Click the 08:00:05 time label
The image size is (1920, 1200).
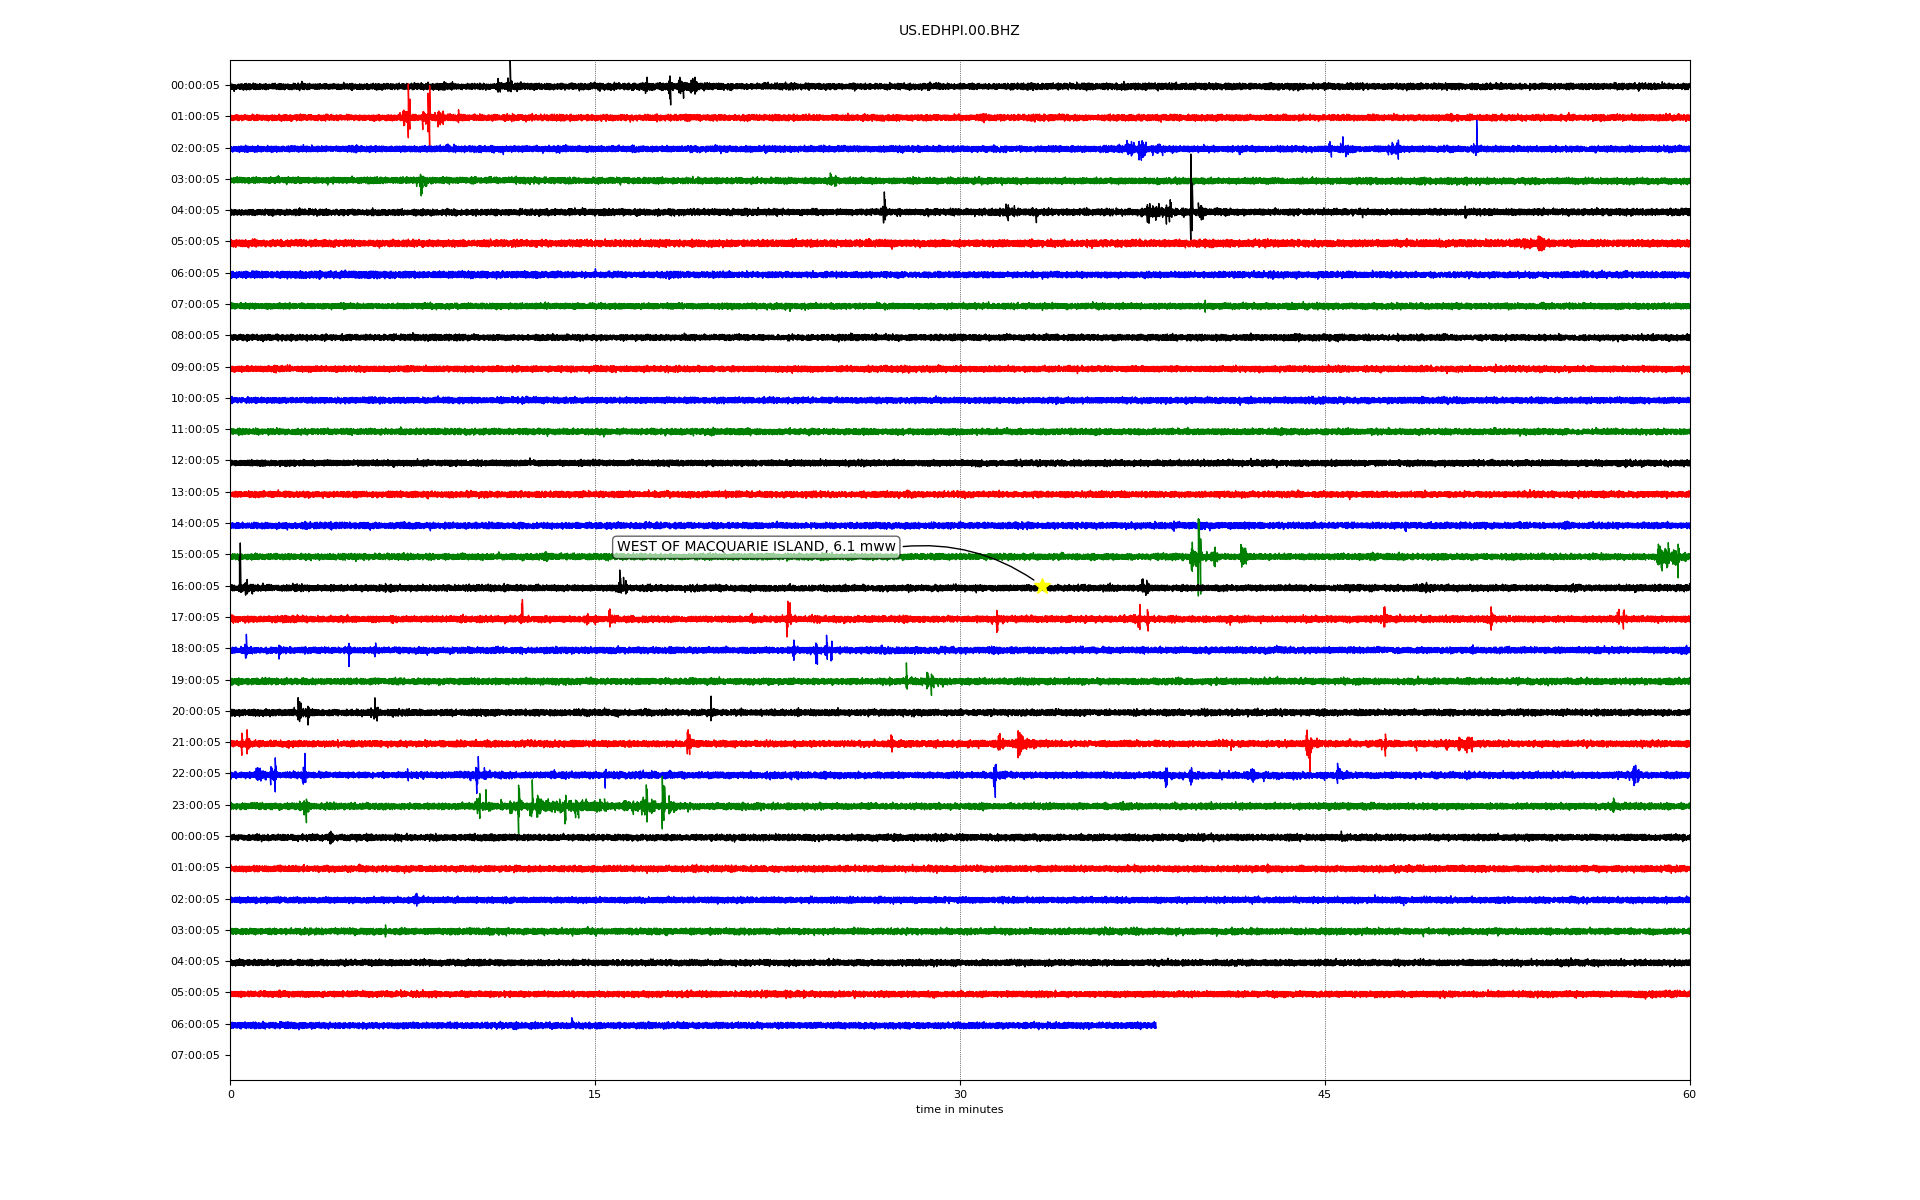[x=195, y=336]
